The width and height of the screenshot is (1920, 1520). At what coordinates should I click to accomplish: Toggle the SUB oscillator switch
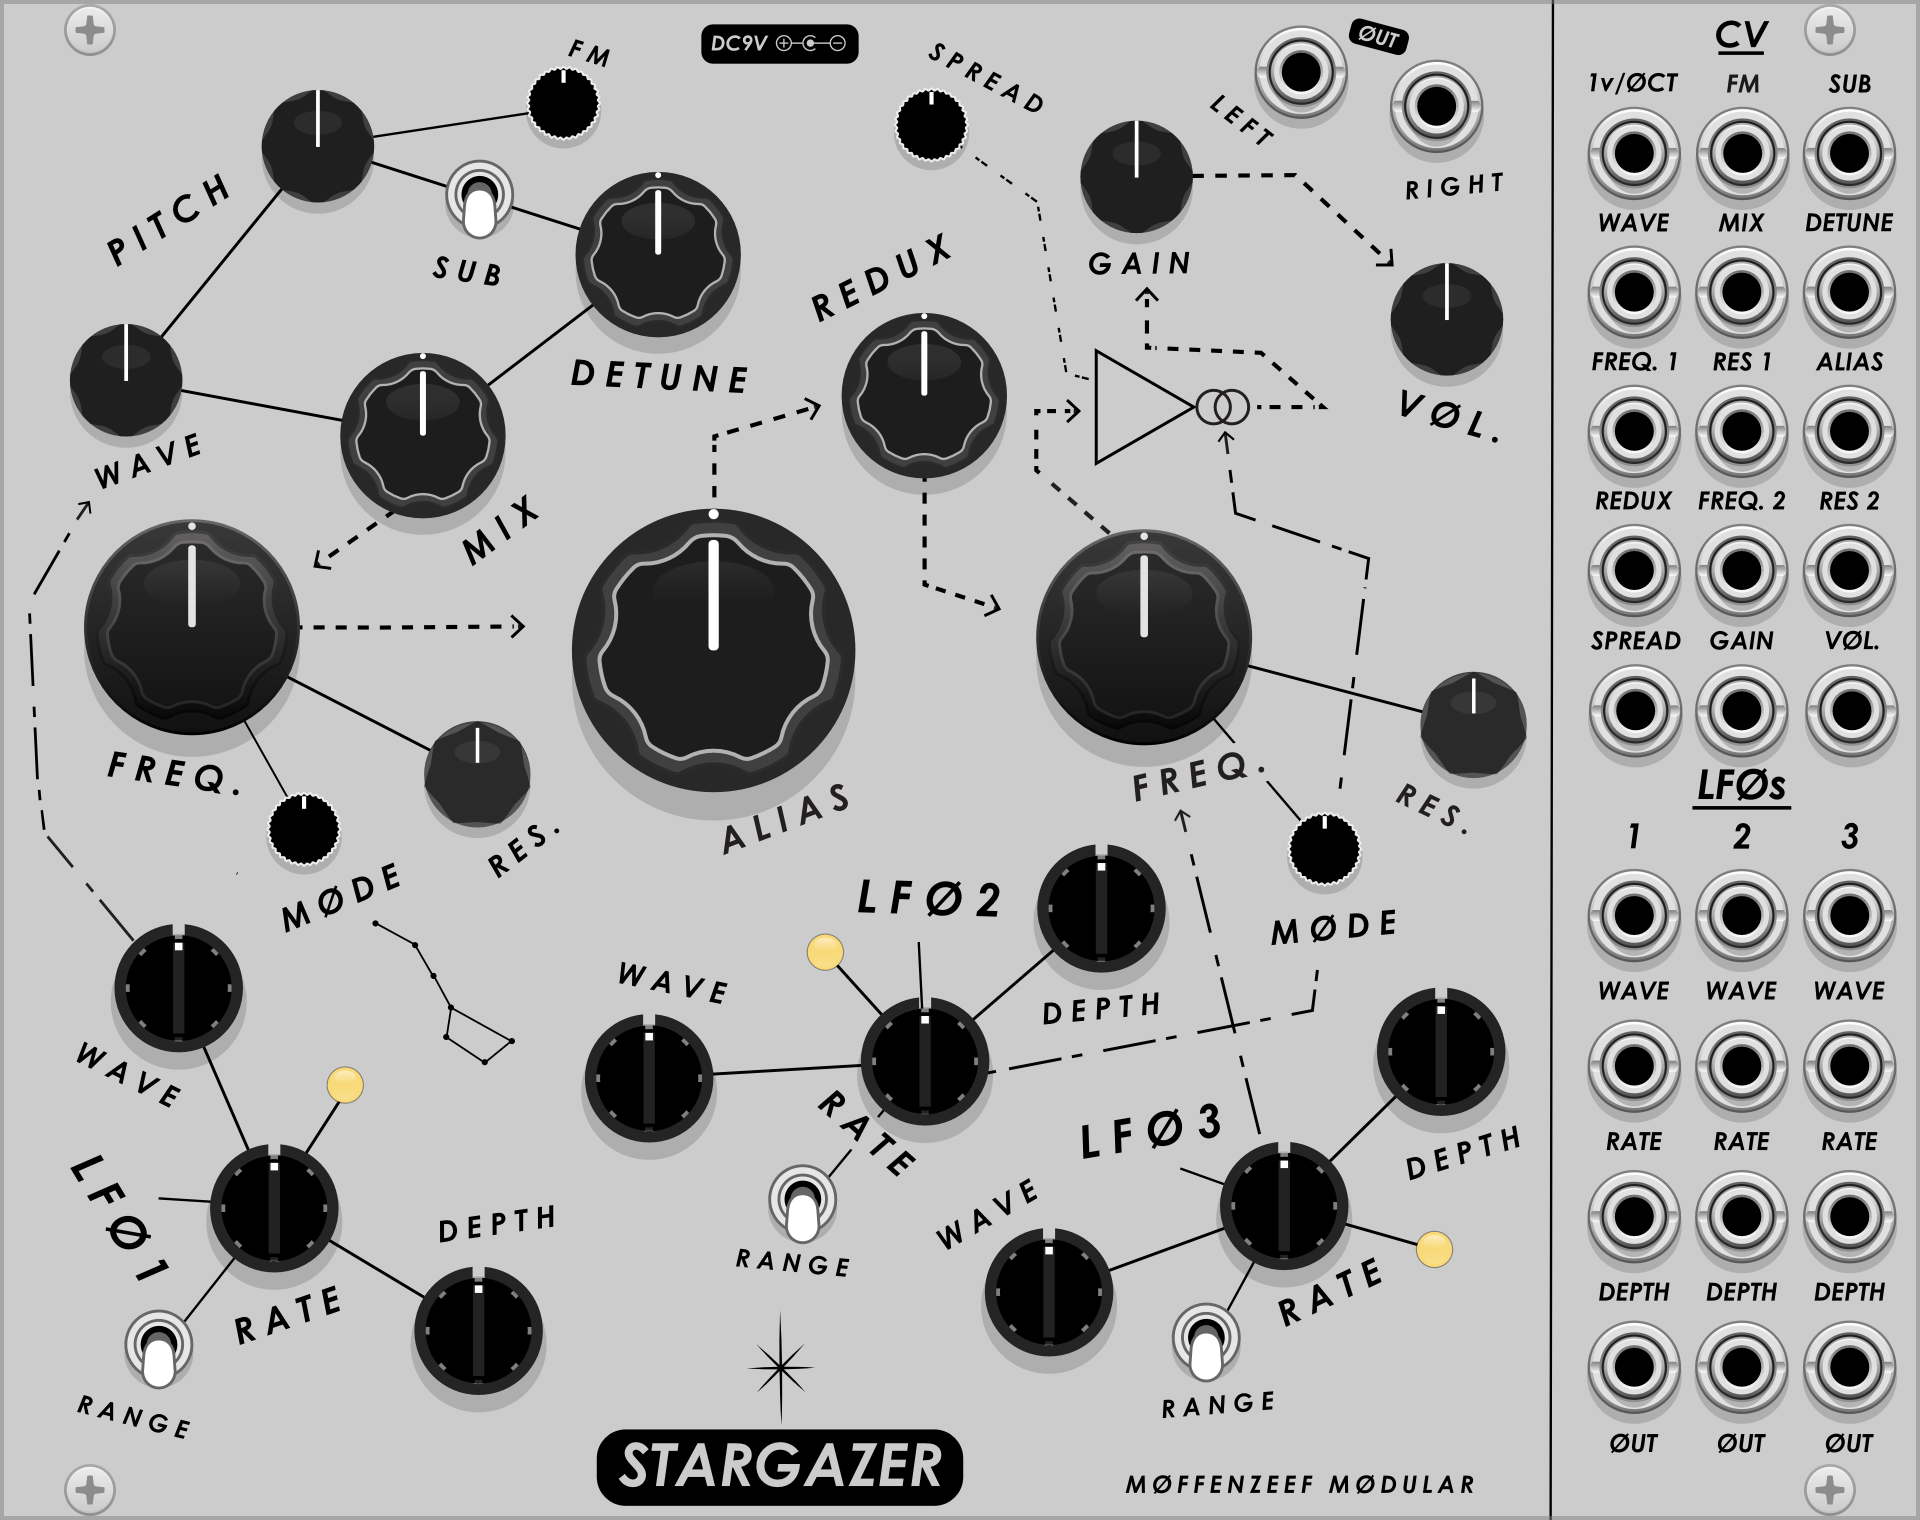point(479,200)
